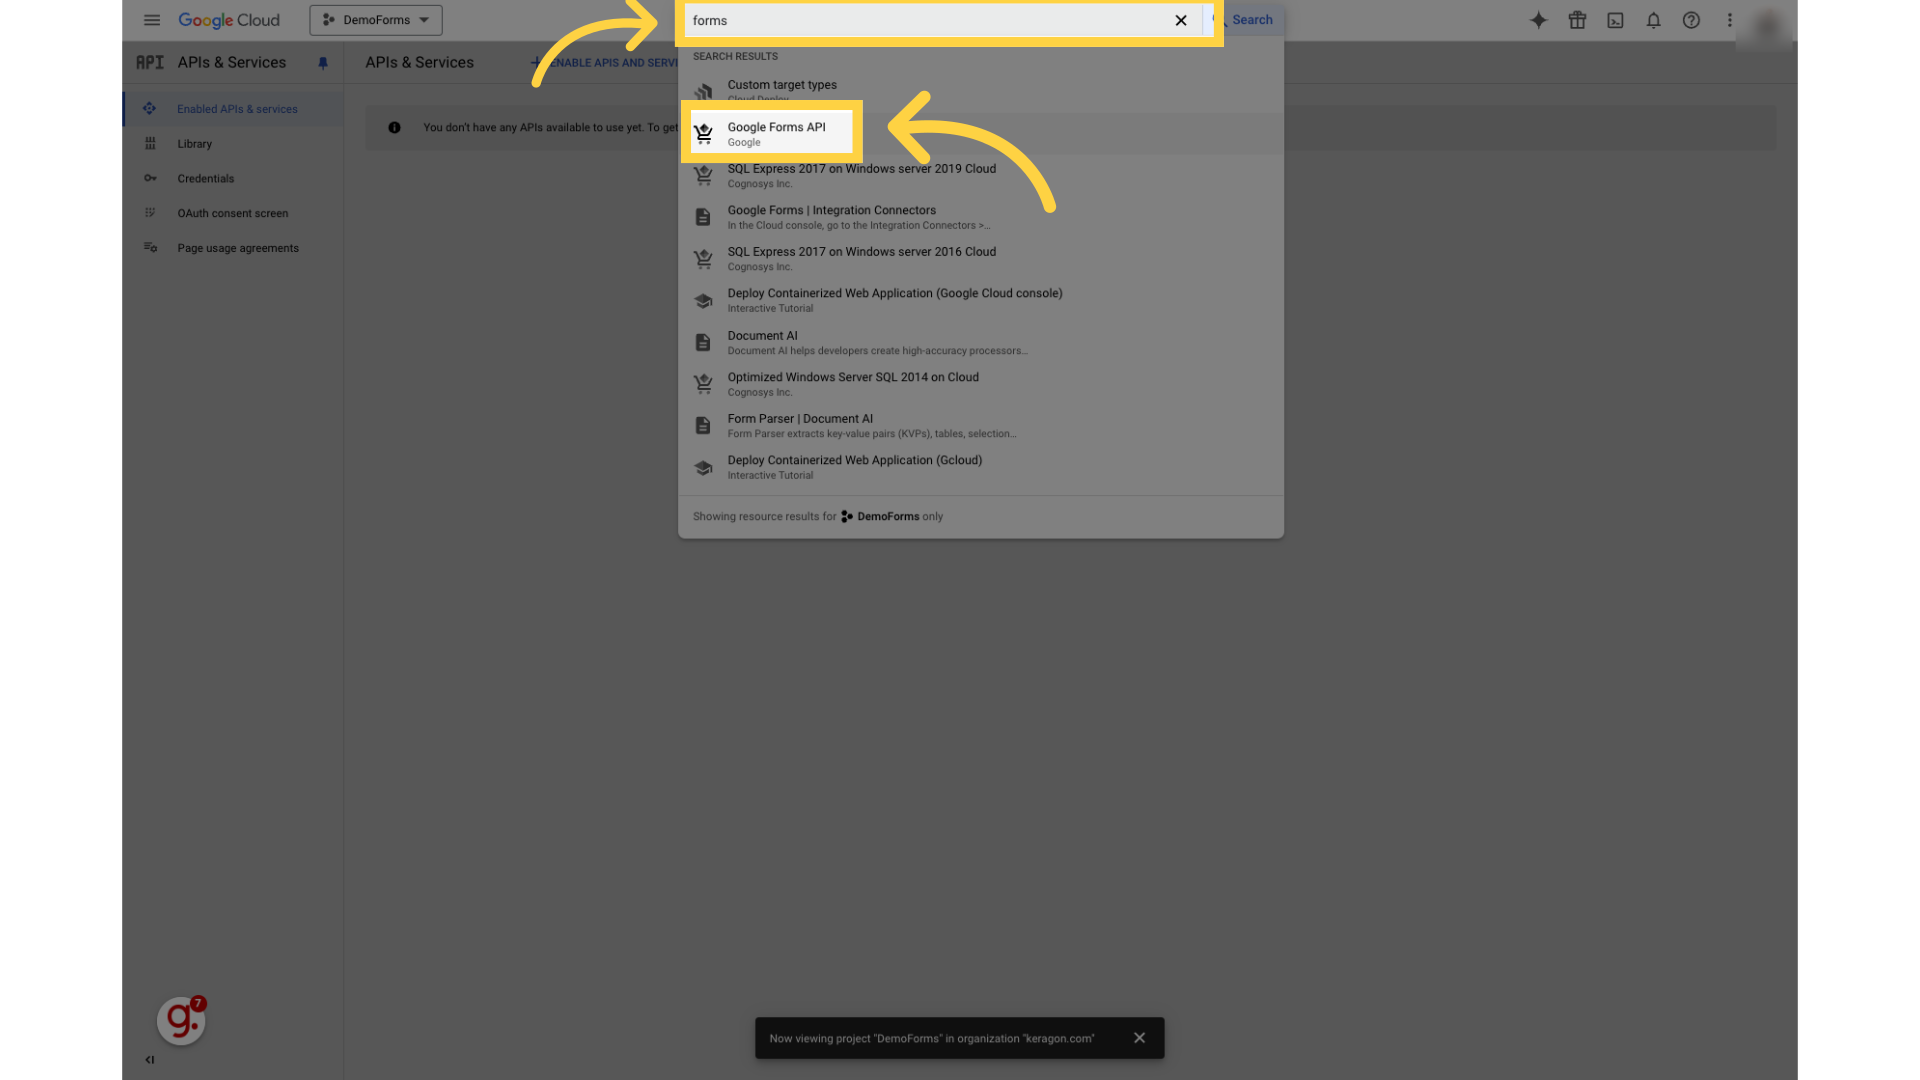Click the Google Cloud logo
Image resolution: width=1920 pixels, height=1080 pixels.
[229, 20]
